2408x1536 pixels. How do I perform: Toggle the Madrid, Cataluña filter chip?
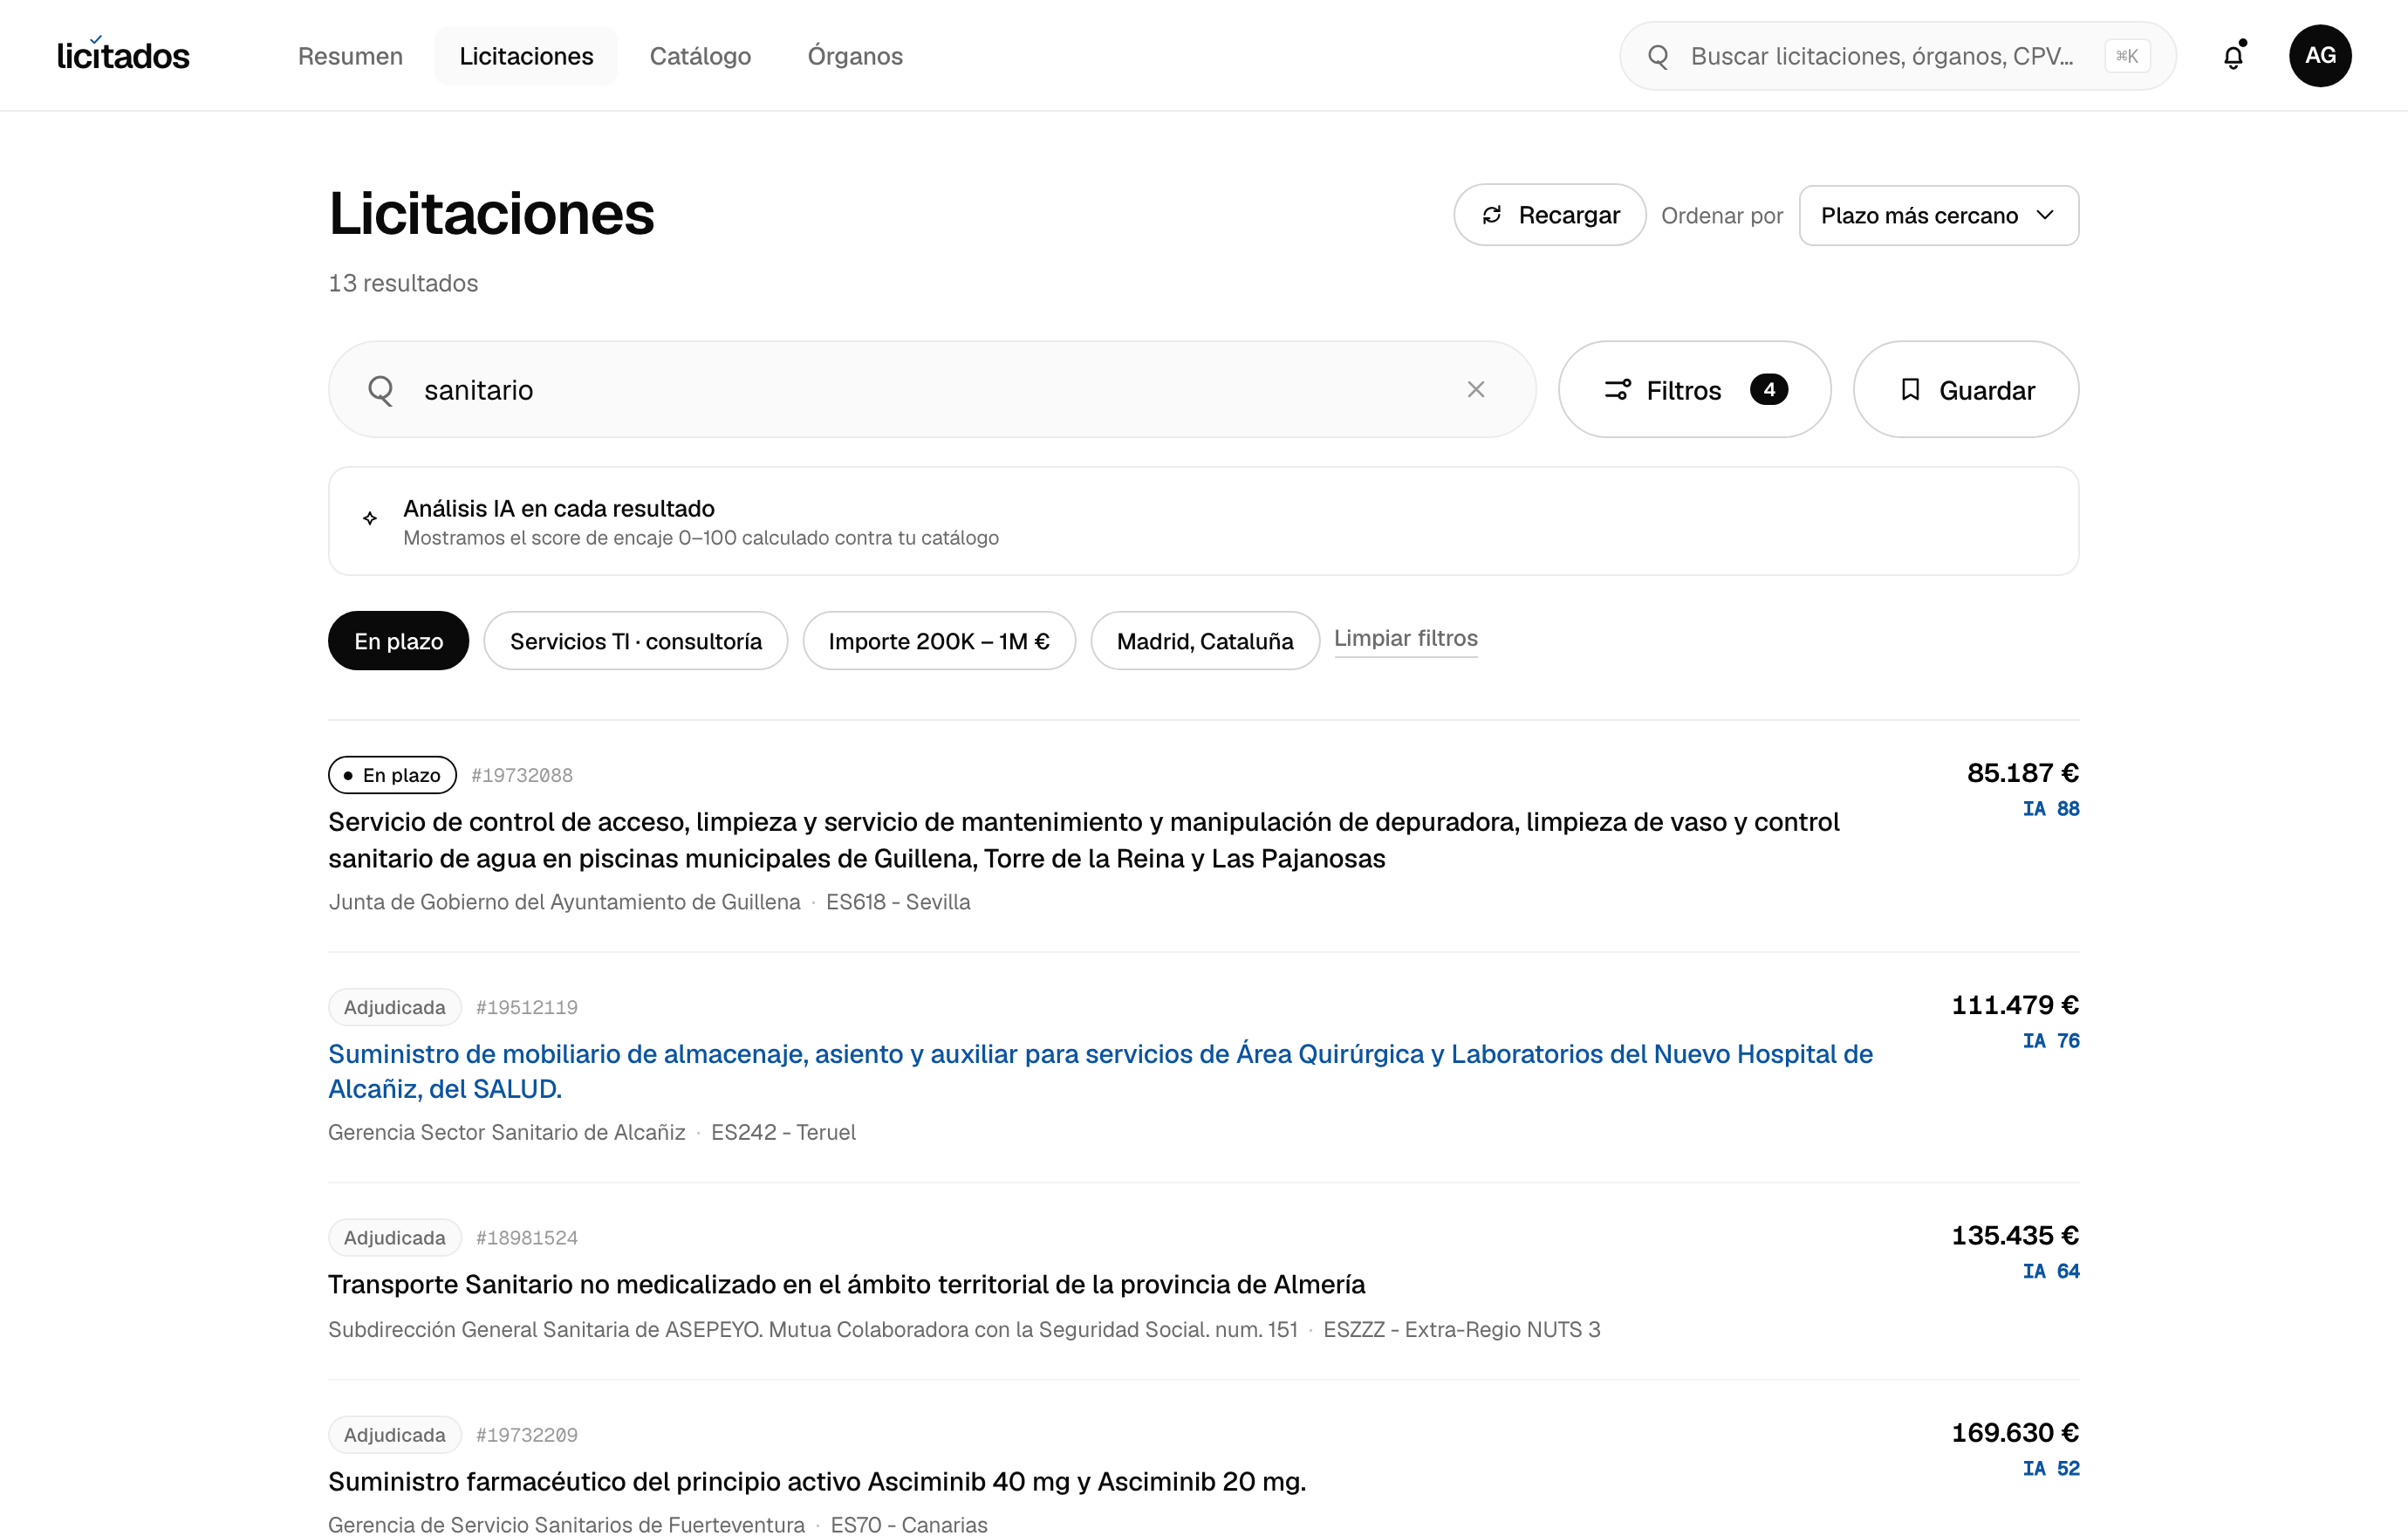click(1204, 641)
